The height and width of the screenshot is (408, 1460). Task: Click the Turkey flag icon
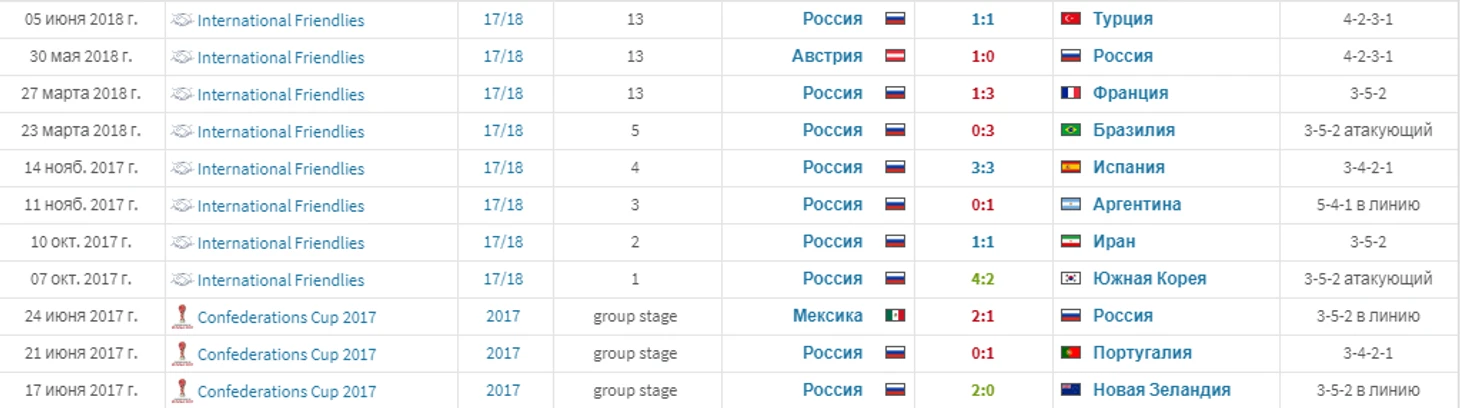coord(1071,19)
